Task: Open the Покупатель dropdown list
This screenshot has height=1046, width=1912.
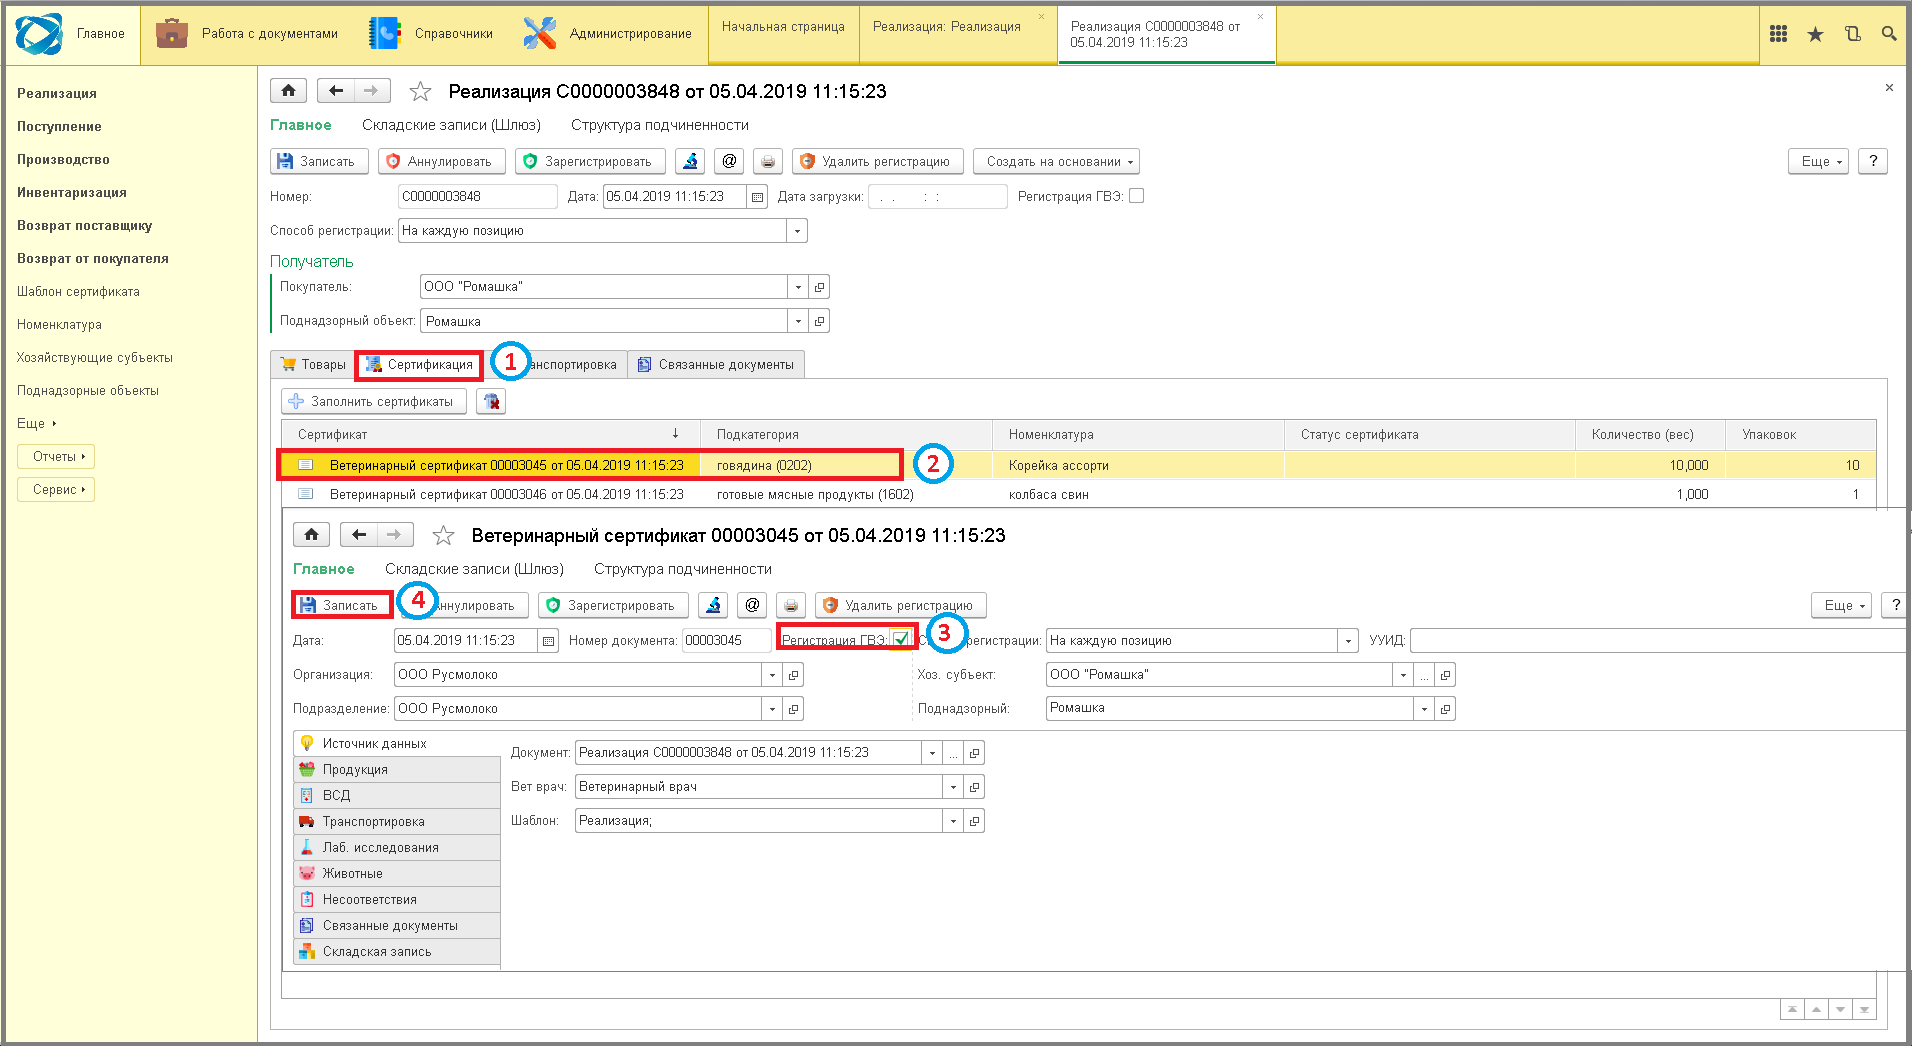Action: [798, 287]
